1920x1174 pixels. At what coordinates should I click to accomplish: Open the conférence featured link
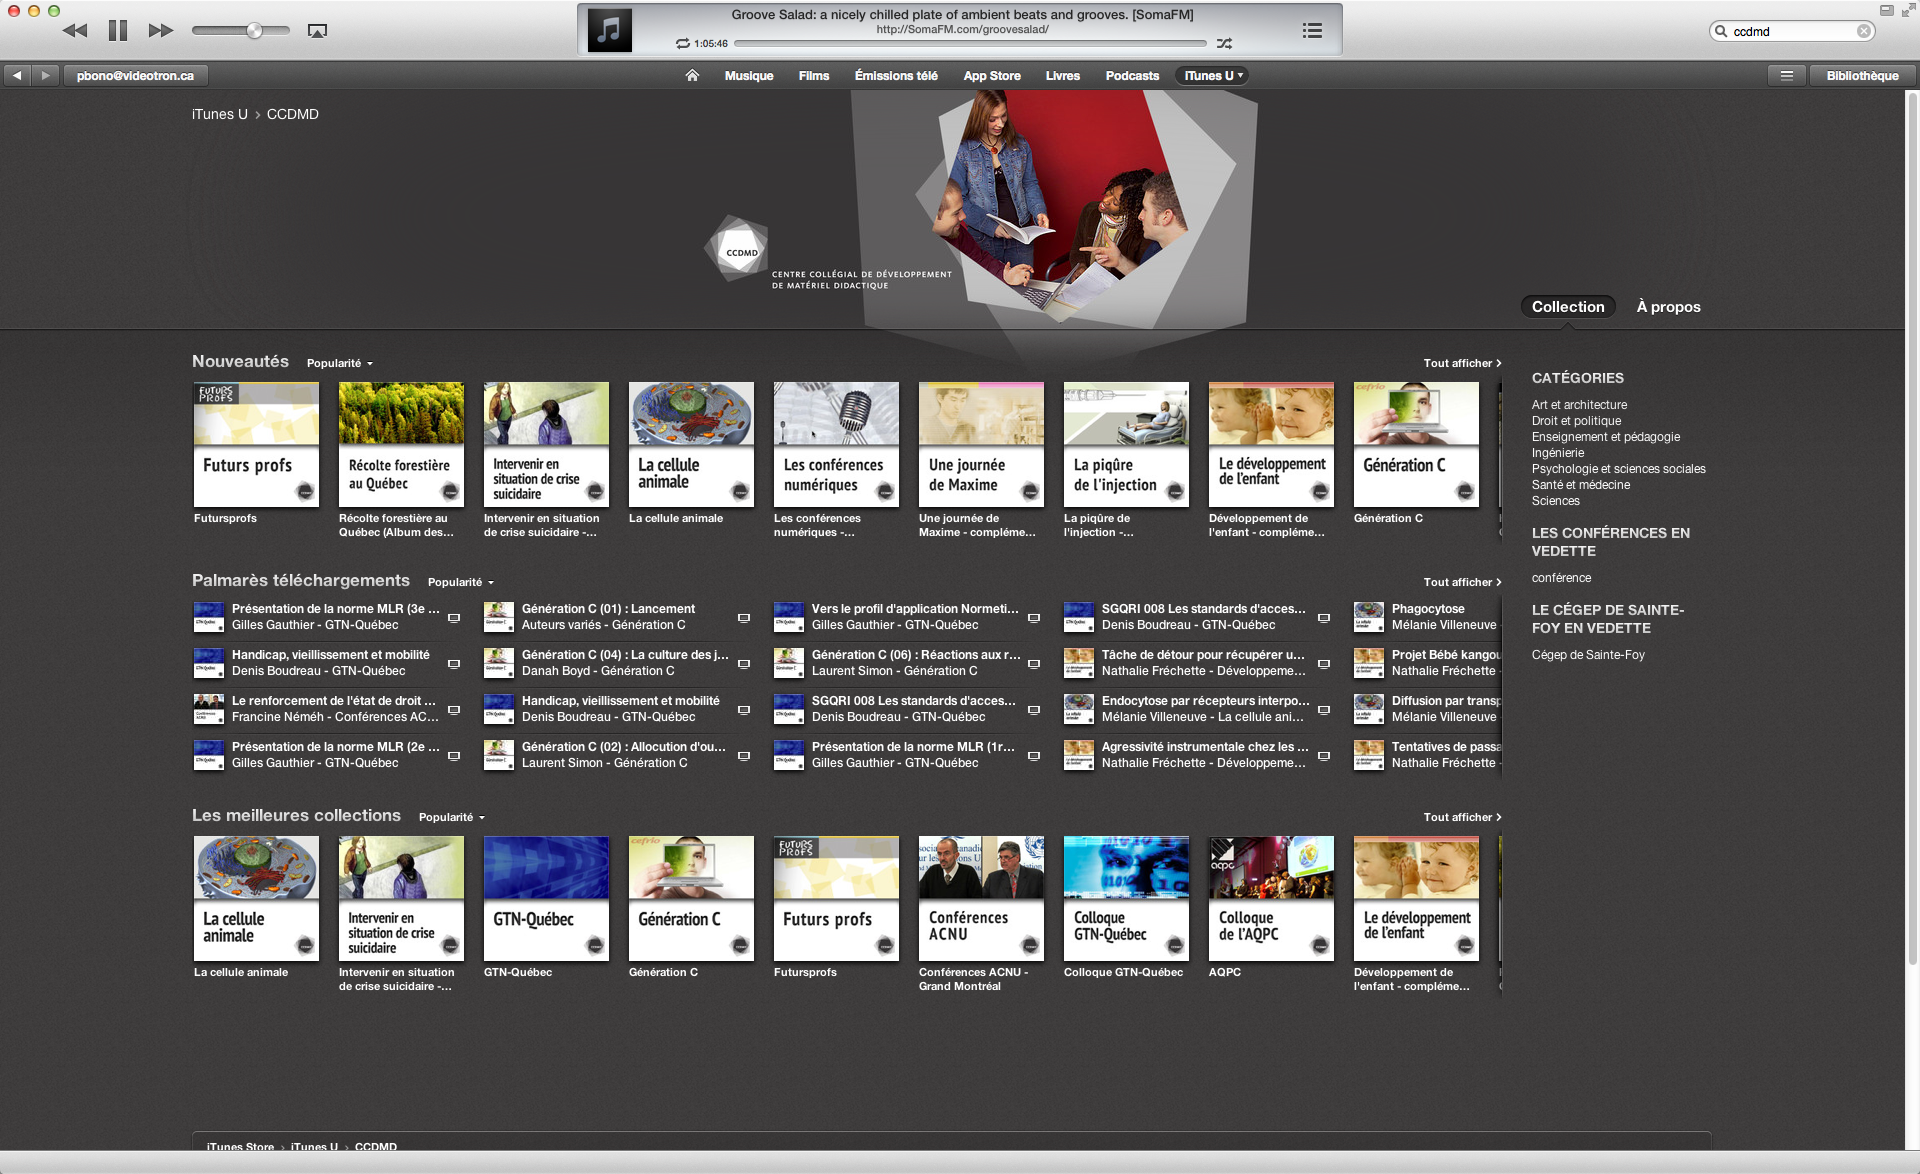click(1561, 578)
